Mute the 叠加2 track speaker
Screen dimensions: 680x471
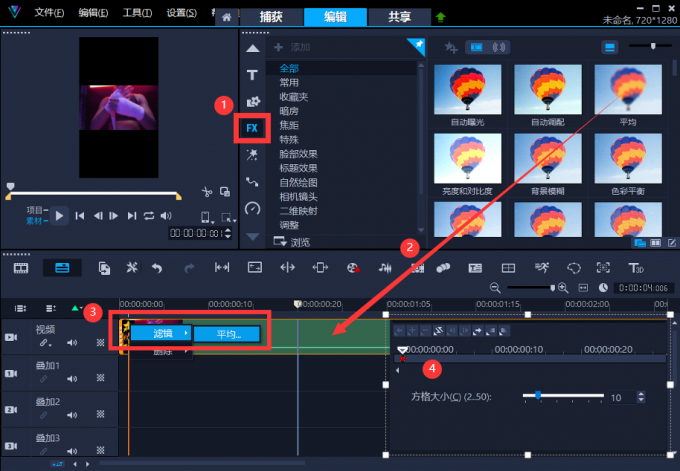coord(72,415)
